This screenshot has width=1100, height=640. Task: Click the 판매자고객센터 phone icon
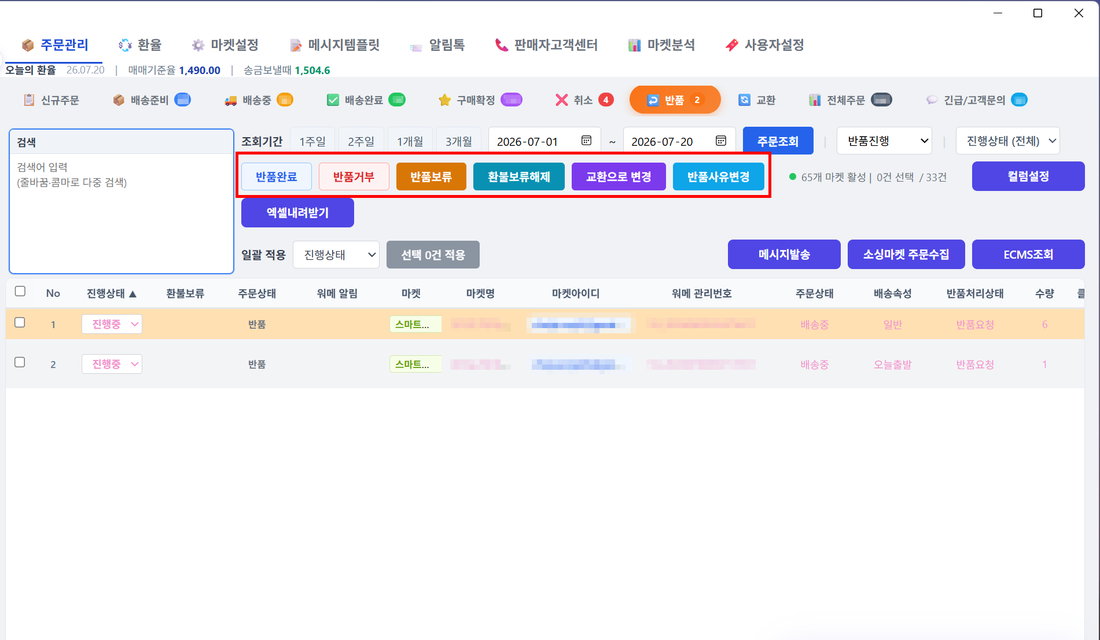pyautogui.click(x=501, y=45)
